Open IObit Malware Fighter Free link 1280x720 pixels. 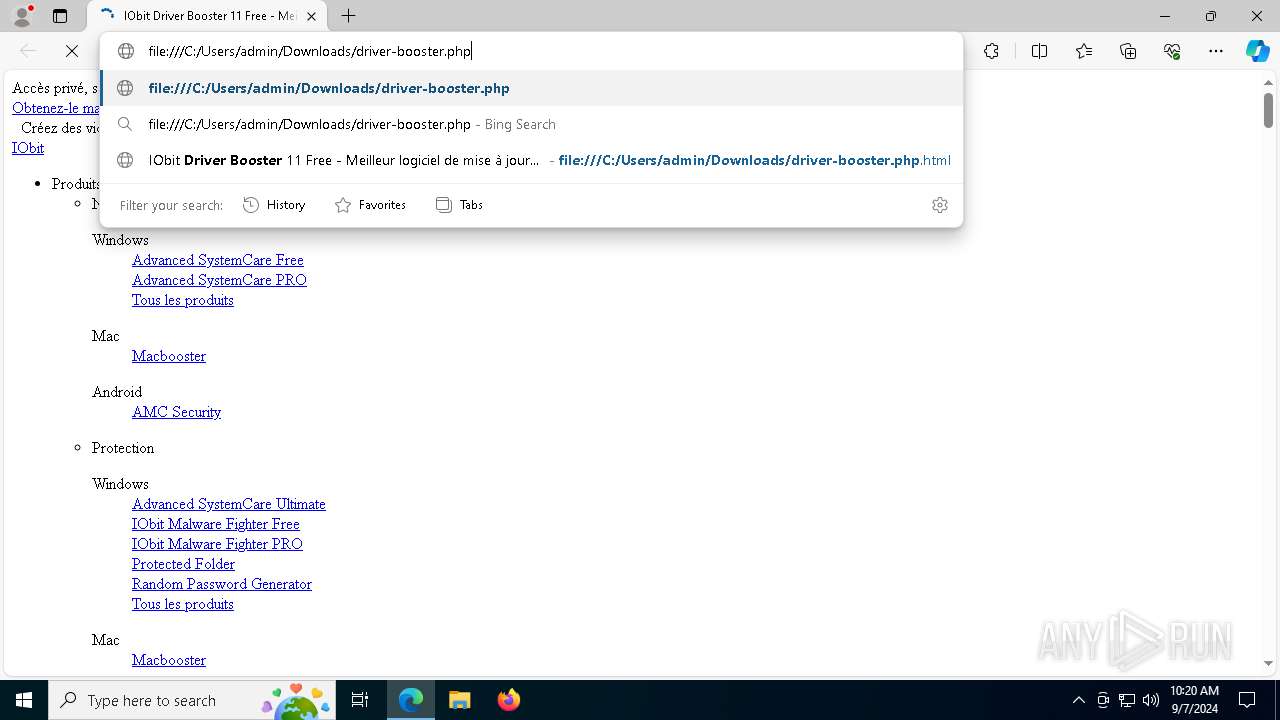216,524
